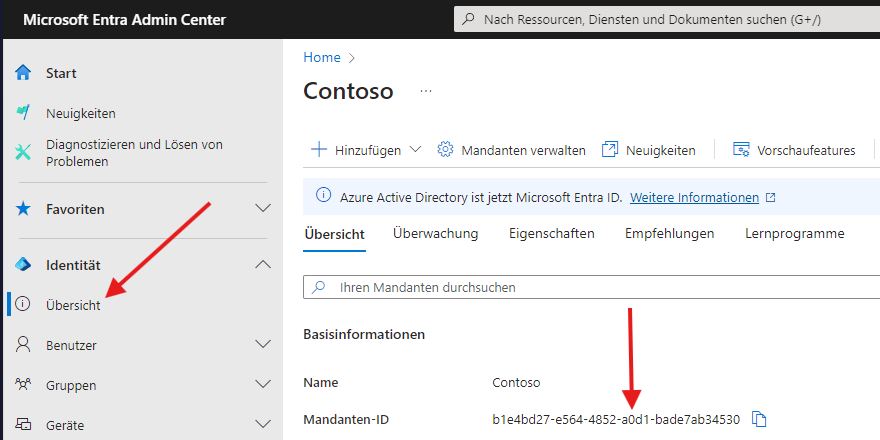Click the gear icon for Mandanten verwalten
The width and height of the screenshot is (880, 440).
click(445, 149)
